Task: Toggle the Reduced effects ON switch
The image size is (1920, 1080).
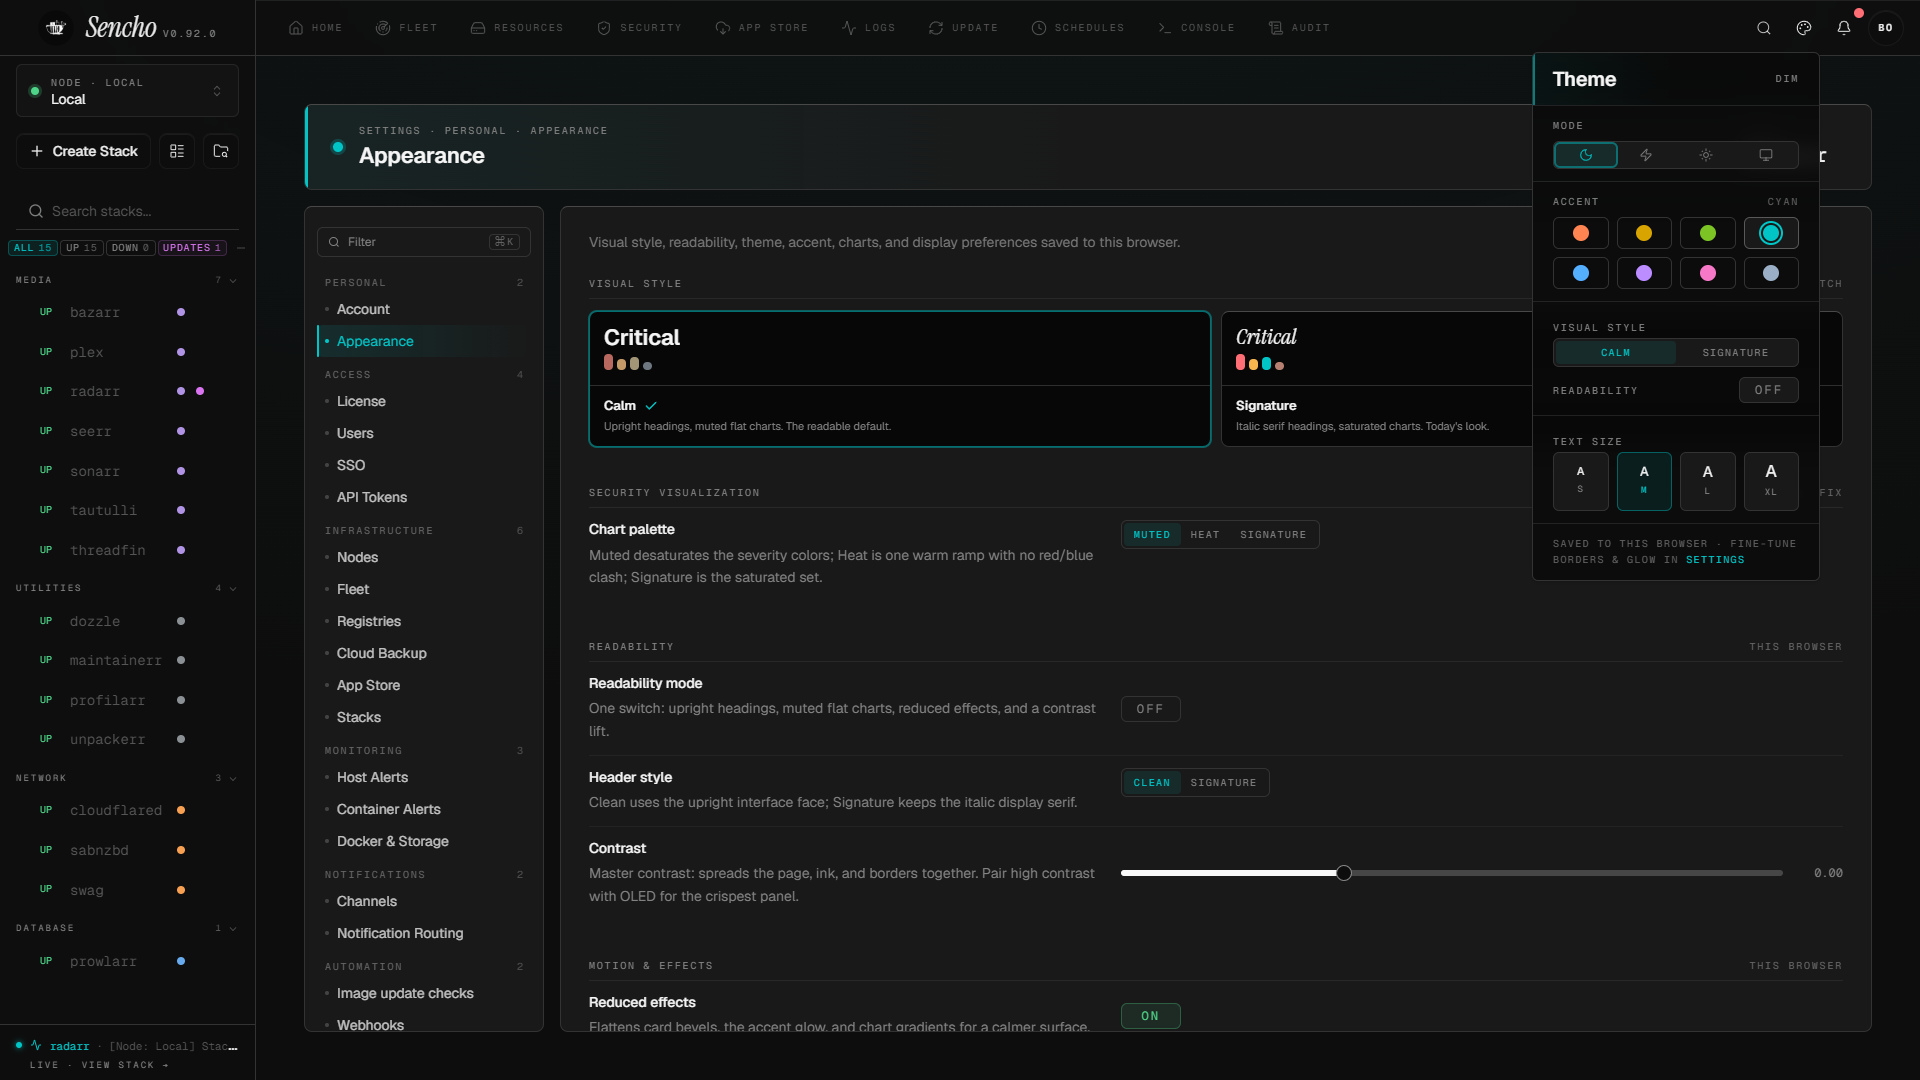Action: click(1150, 1016)
